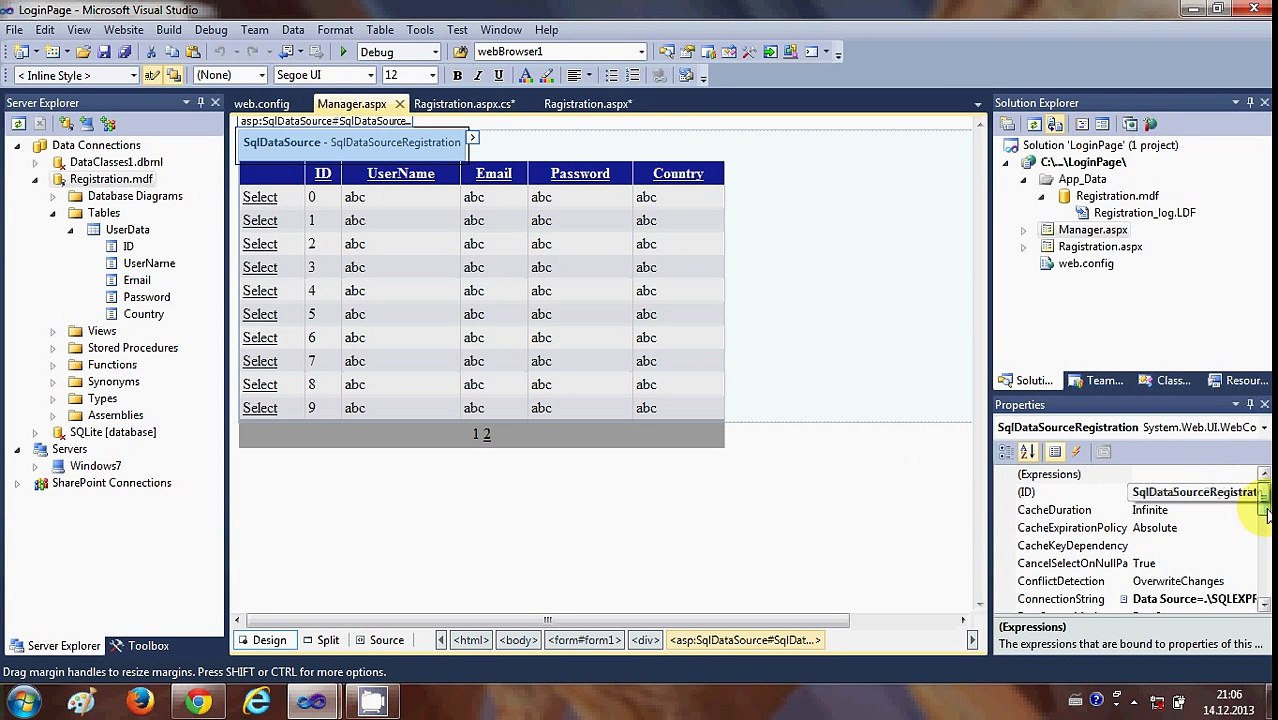
Task: Open ASP.NET Configuration from Solution Explorer toolbar
Action: (1151, 125)
